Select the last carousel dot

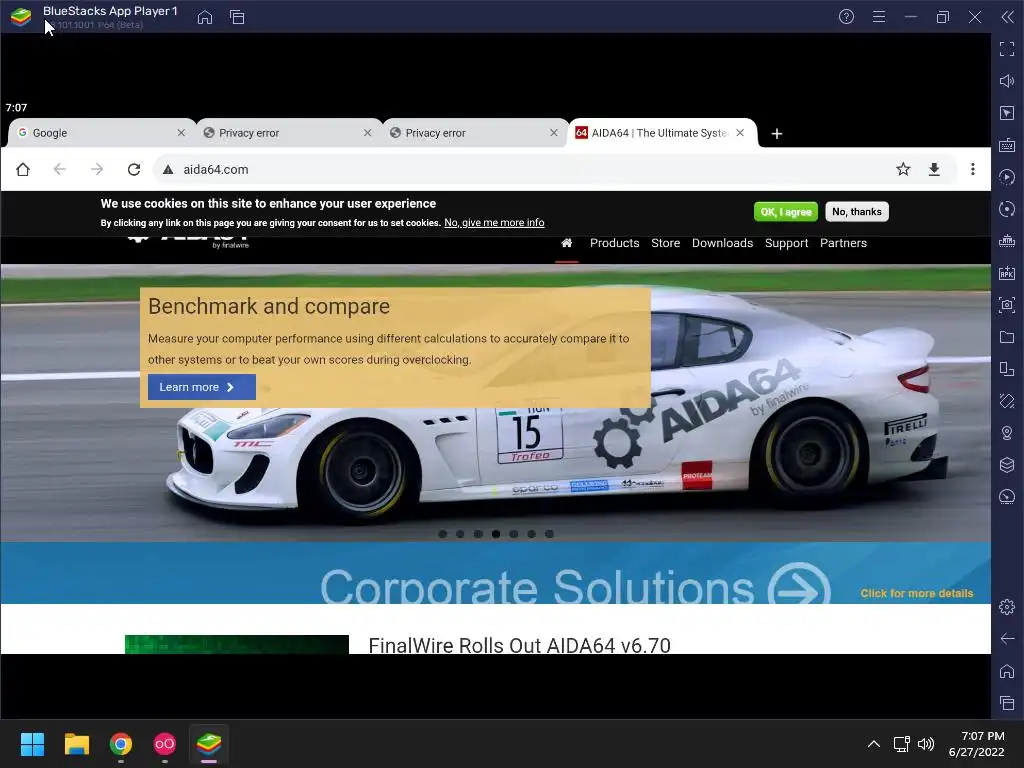tap(550, 534)
